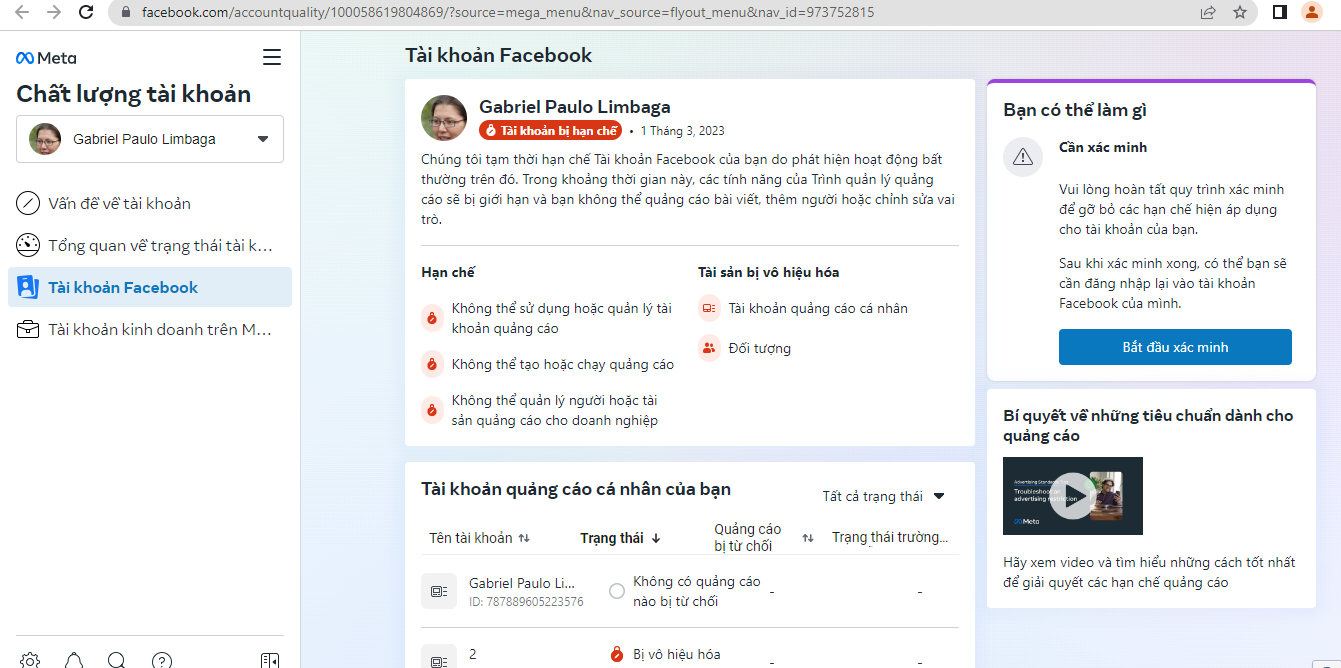Viewport: 1341px width, 668px height.
Task: View site info padlock icon
Action: tap(126, 12)
